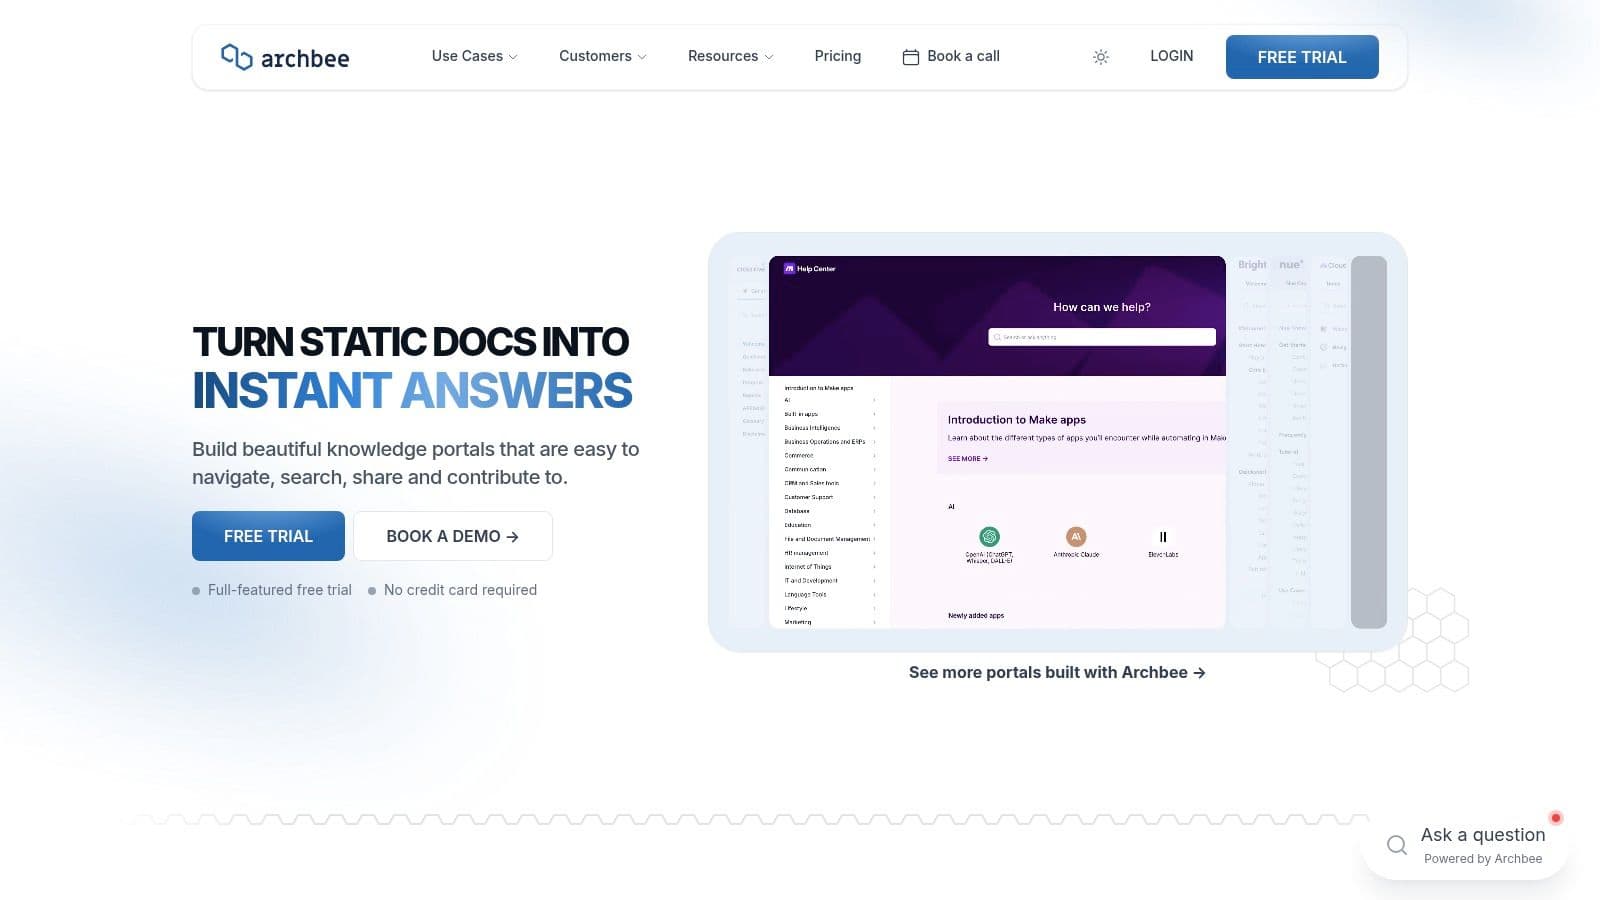Click the Anthropic Claude app icon
This screenshot has width=1600, height=900.
tap(1076, 537)
